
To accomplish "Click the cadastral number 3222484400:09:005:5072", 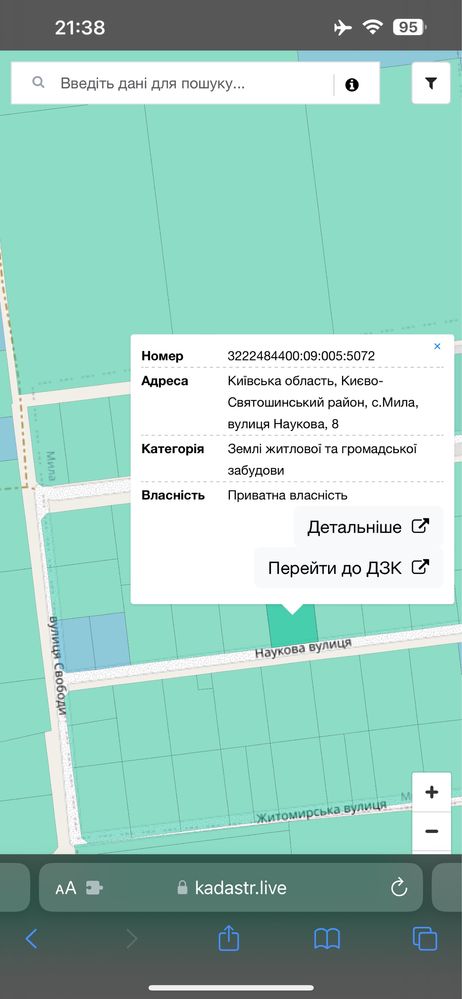I will [301, 356].
